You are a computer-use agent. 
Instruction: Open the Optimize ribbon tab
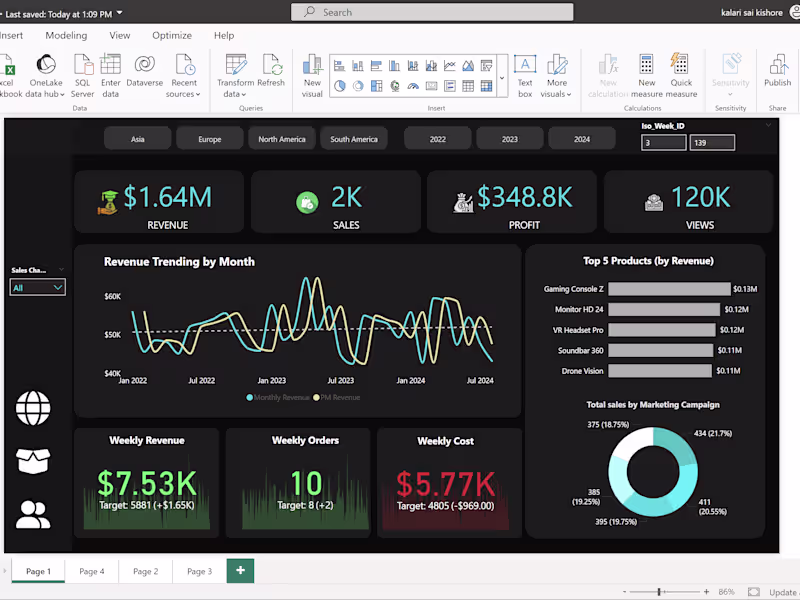(x=172, y=35)
